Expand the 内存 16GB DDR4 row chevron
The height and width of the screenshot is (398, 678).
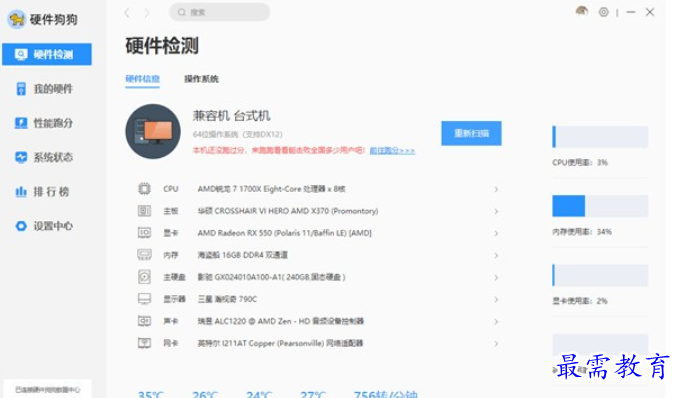tap(496, 255)
